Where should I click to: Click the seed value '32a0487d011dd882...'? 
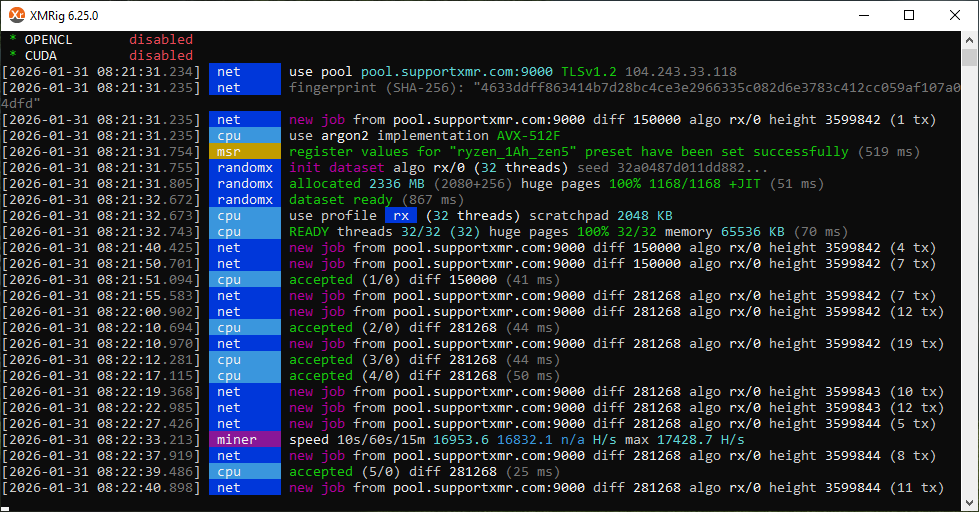pyautogui.click(x=693, y=168)
